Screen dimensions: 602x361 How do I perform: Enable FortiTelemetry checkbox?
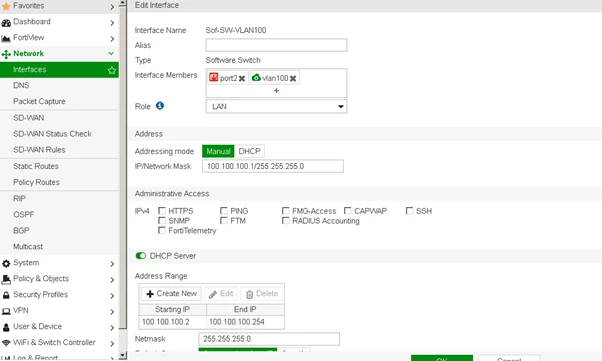click(162, 230)
